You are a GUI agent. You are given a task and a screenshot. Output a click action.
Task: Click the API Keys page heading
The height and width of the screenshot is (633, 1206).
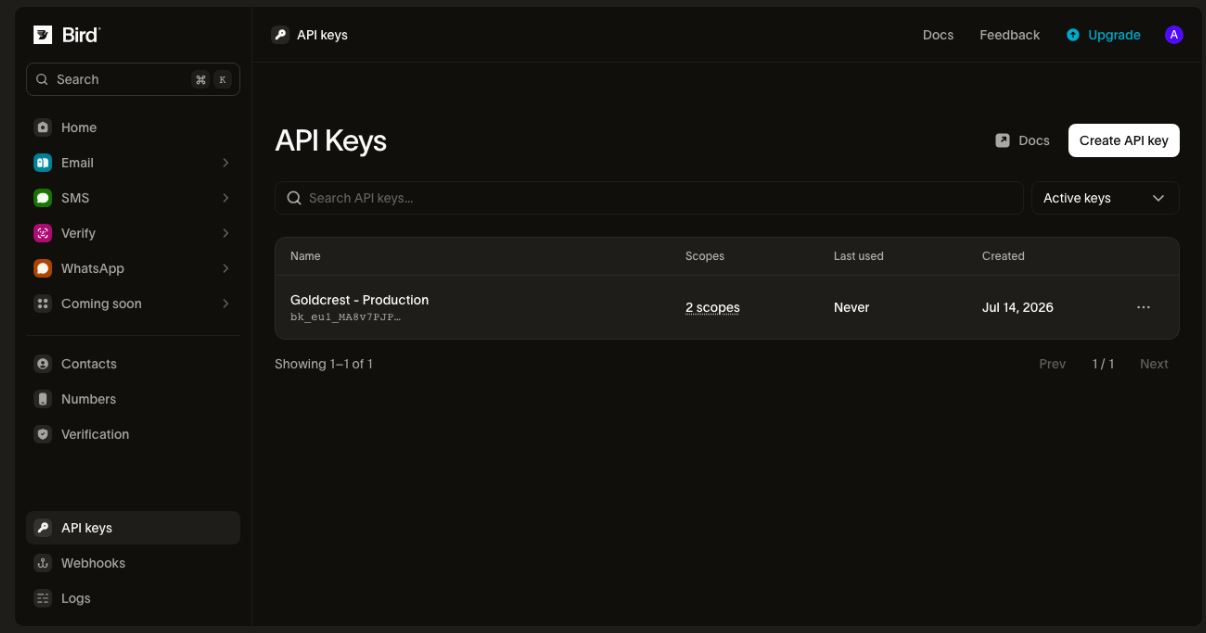click(x=330, y=141)
